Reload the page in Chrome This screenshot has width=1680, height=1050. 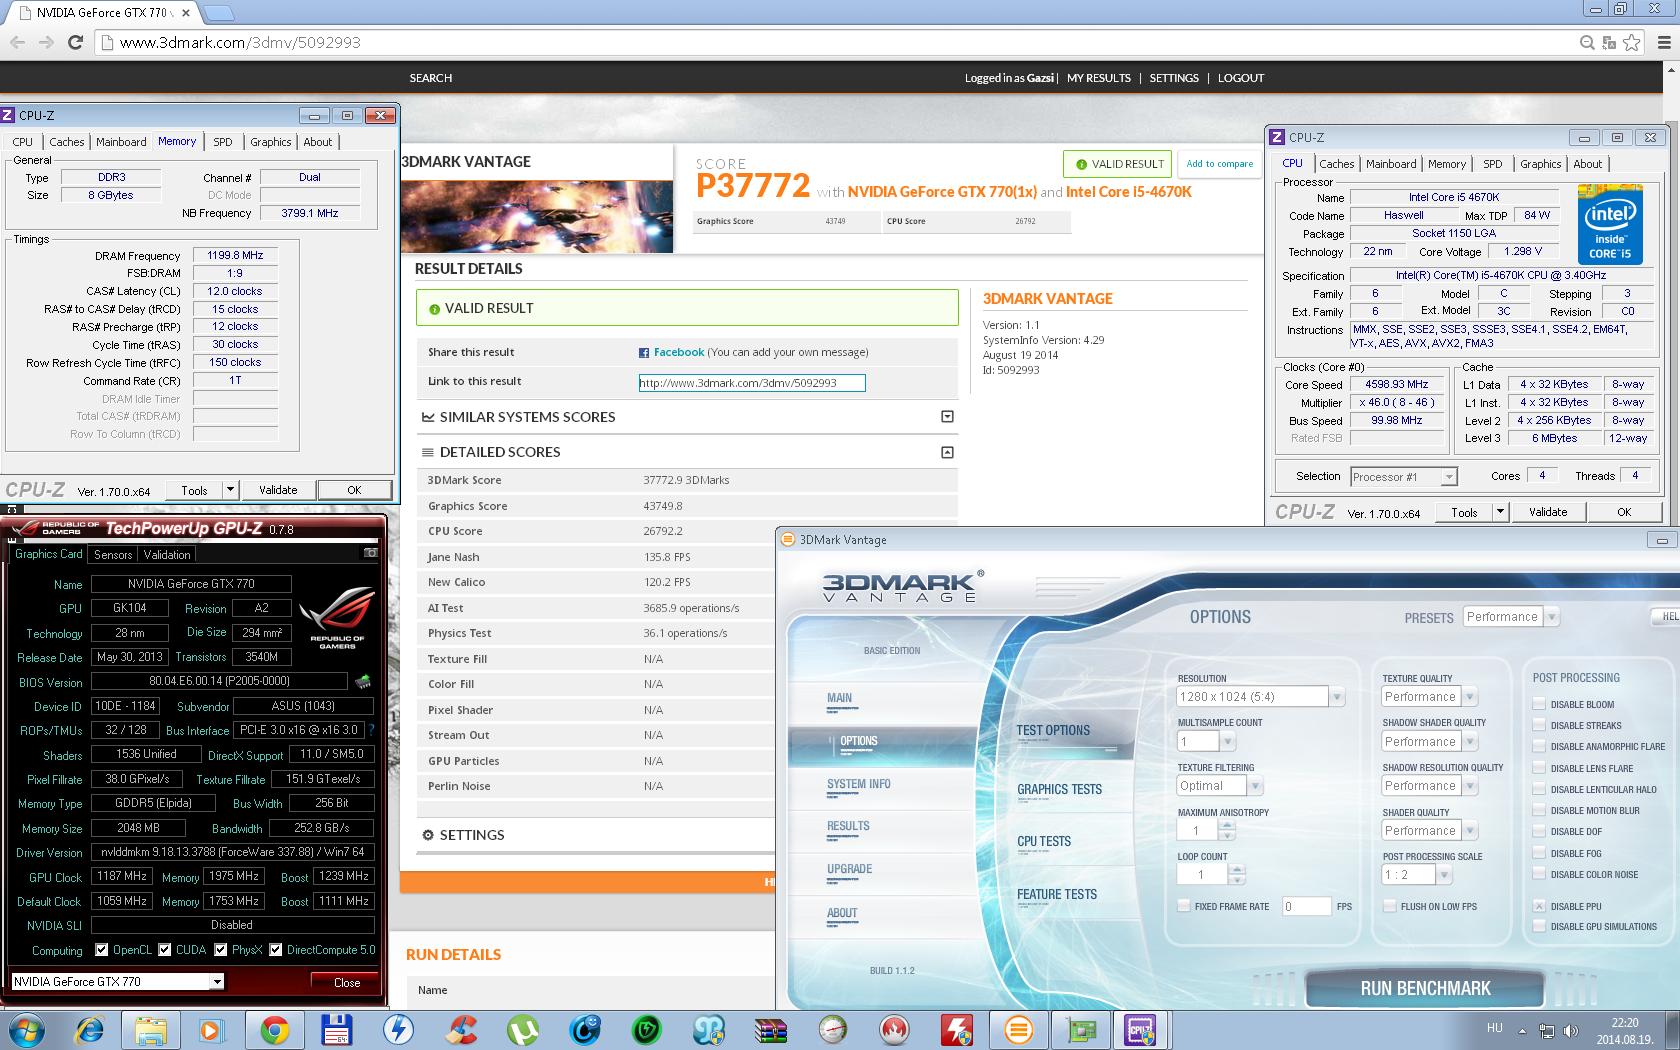tap(75, 42)
